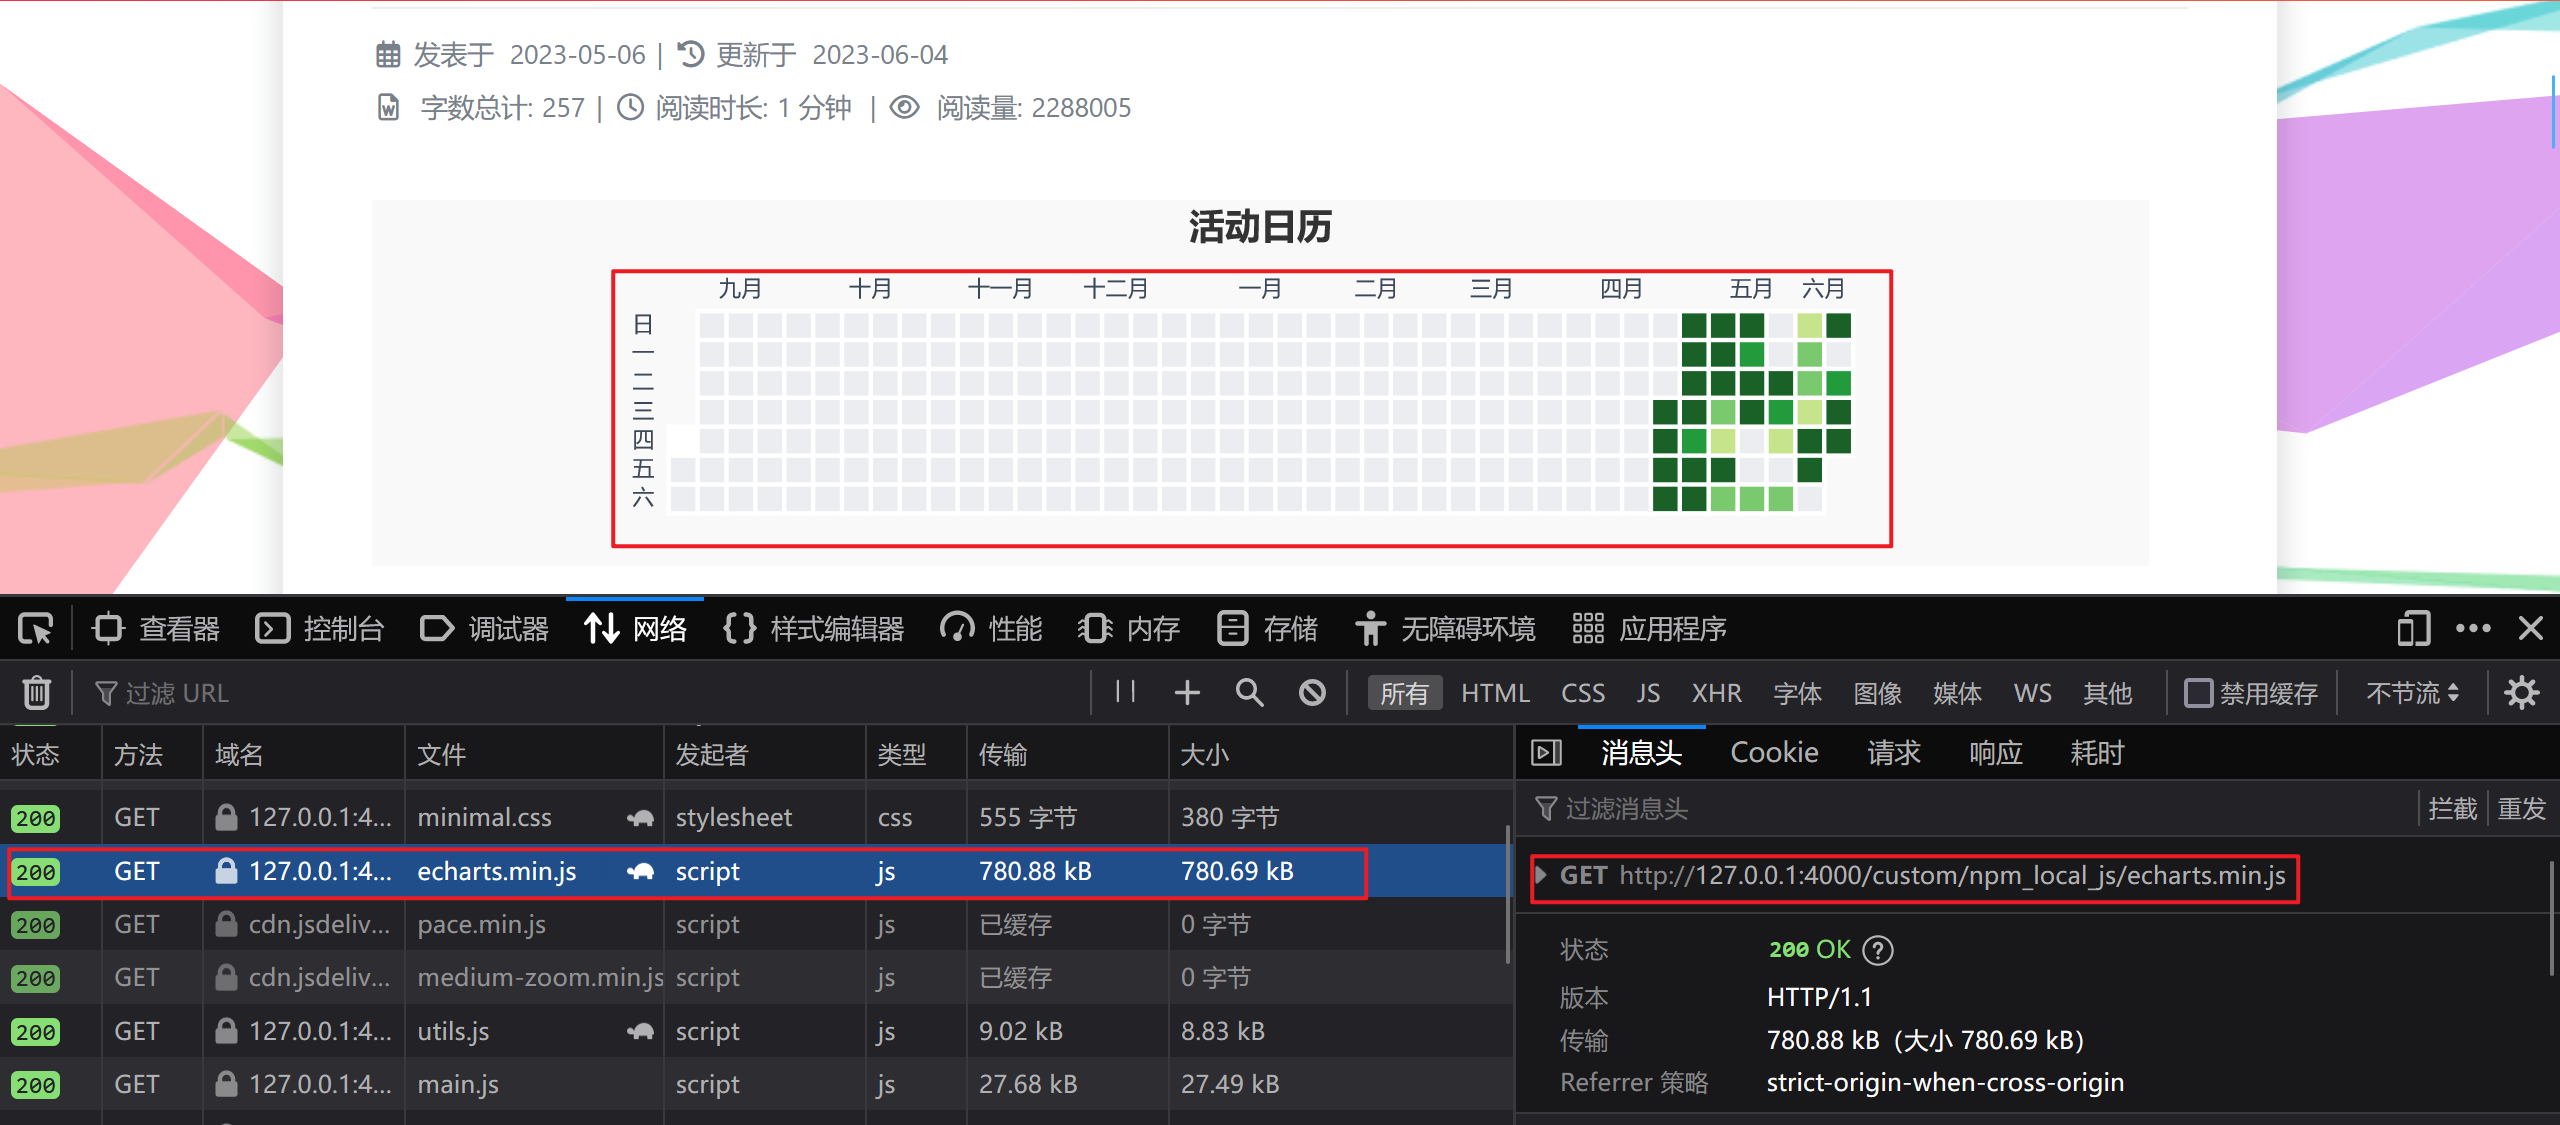
Task: Open the Cookie details tab
Action: 1774,753
